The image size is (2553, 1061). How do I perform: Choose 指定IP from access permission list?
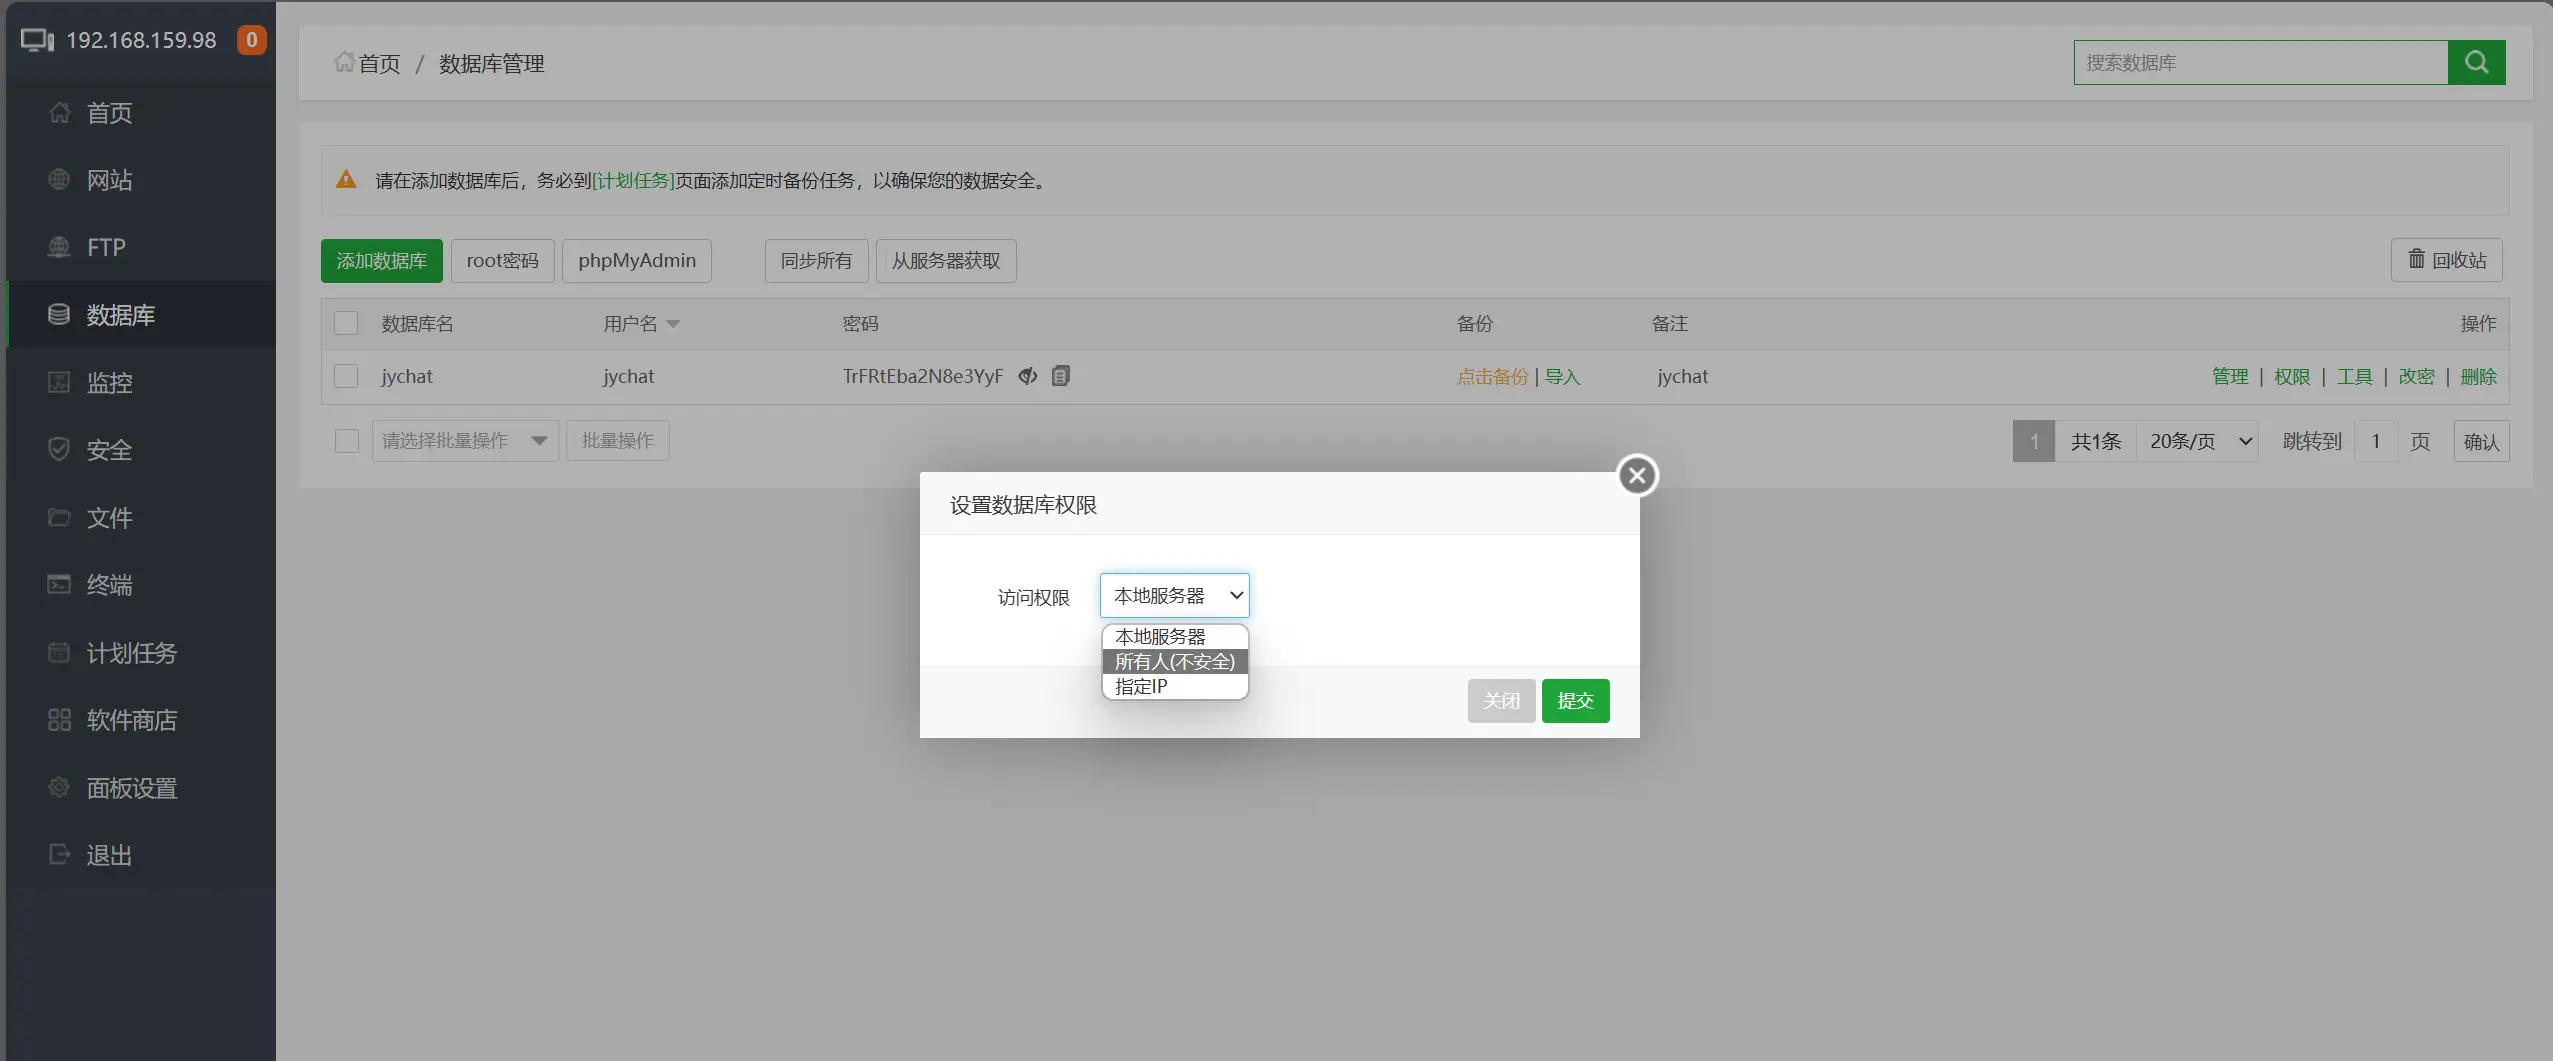pos(1141,686)
